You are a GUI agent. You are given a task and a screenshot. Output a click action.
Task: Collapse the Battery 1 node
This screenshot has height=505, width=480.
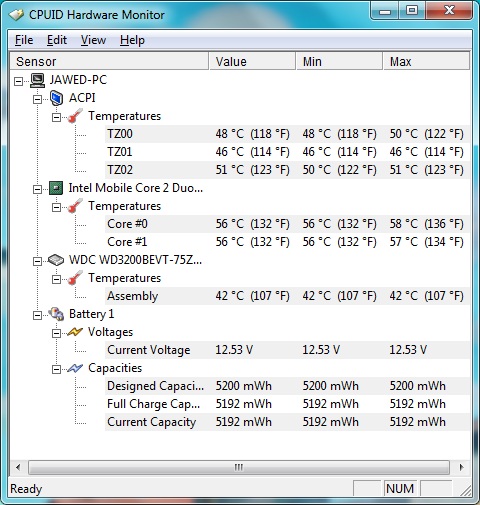click(37, 315)
